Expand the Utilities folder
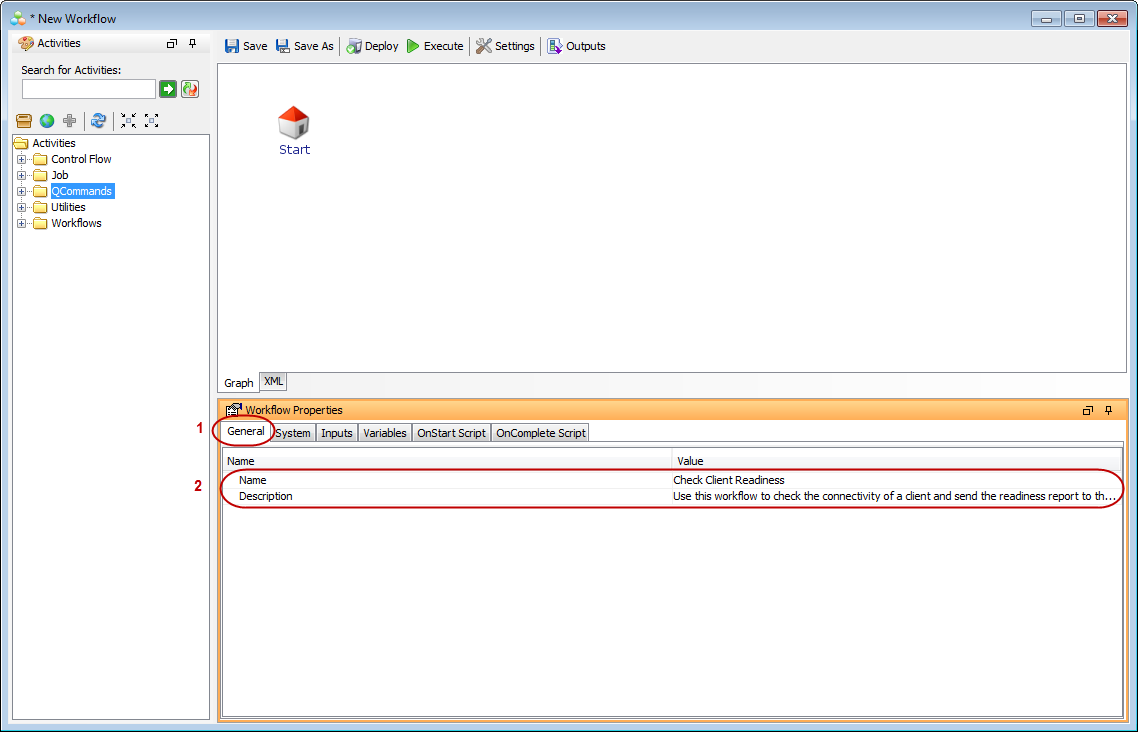Viewport: 1138px width, 732px height. pyautogui.click(x=21, y=207)
